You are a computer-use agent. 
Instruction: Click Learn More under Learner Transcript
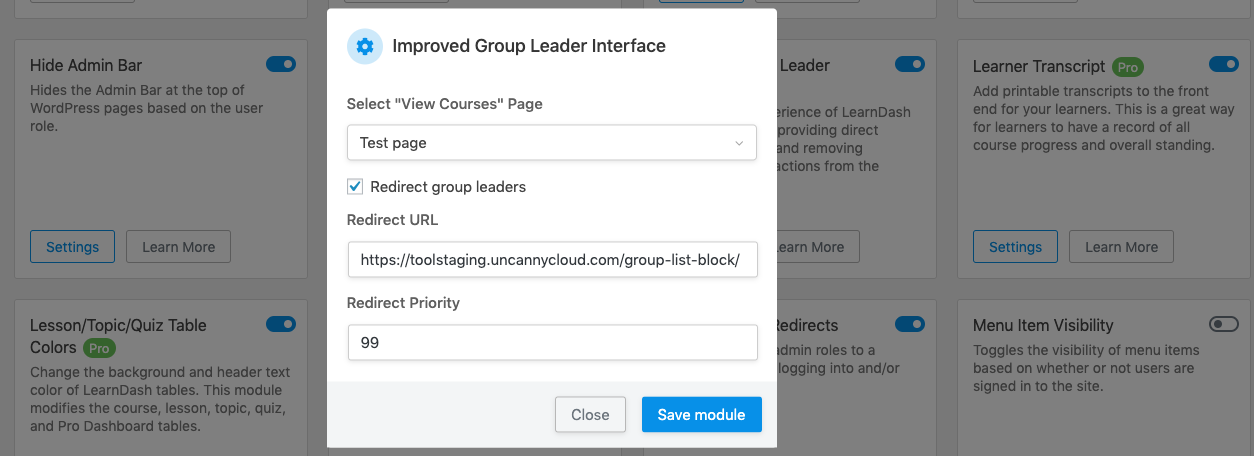(x=1121, y=247)
